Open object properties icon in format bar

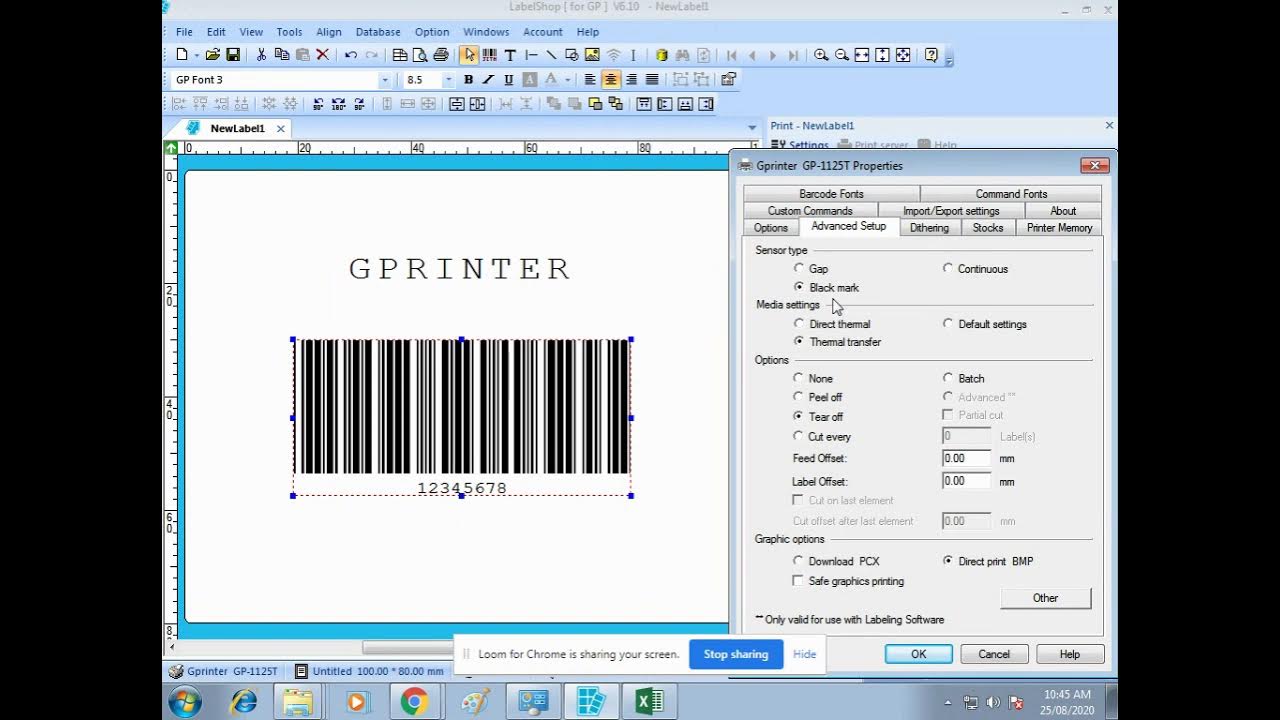(728, 80)
